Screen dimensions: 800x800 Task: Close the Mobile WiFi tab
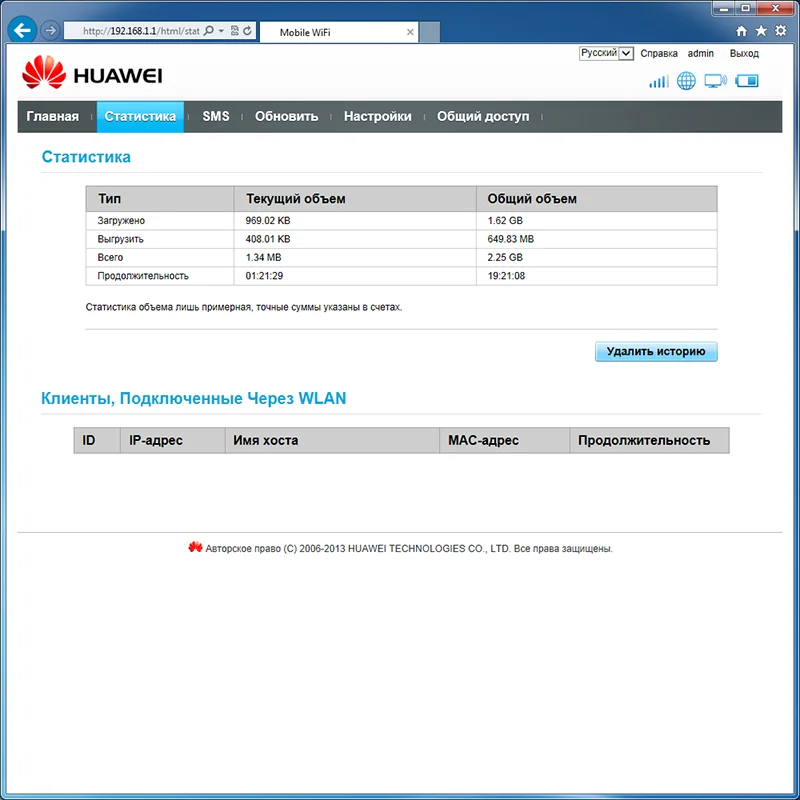tap(410, 32)
